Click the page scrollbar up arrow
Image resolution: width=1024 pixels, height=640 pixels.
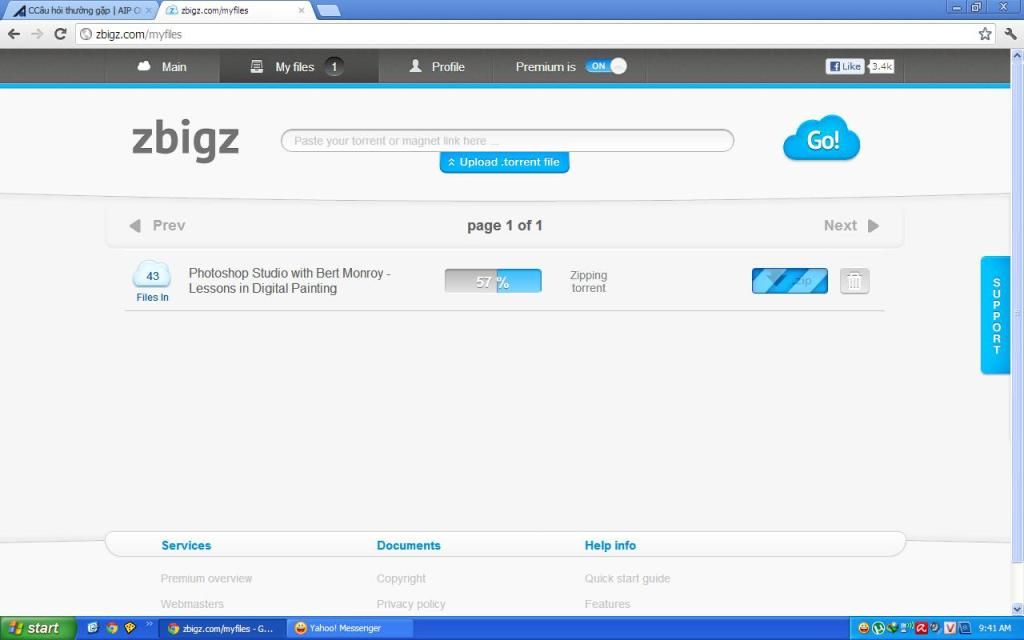click(x=1017, y=56)
